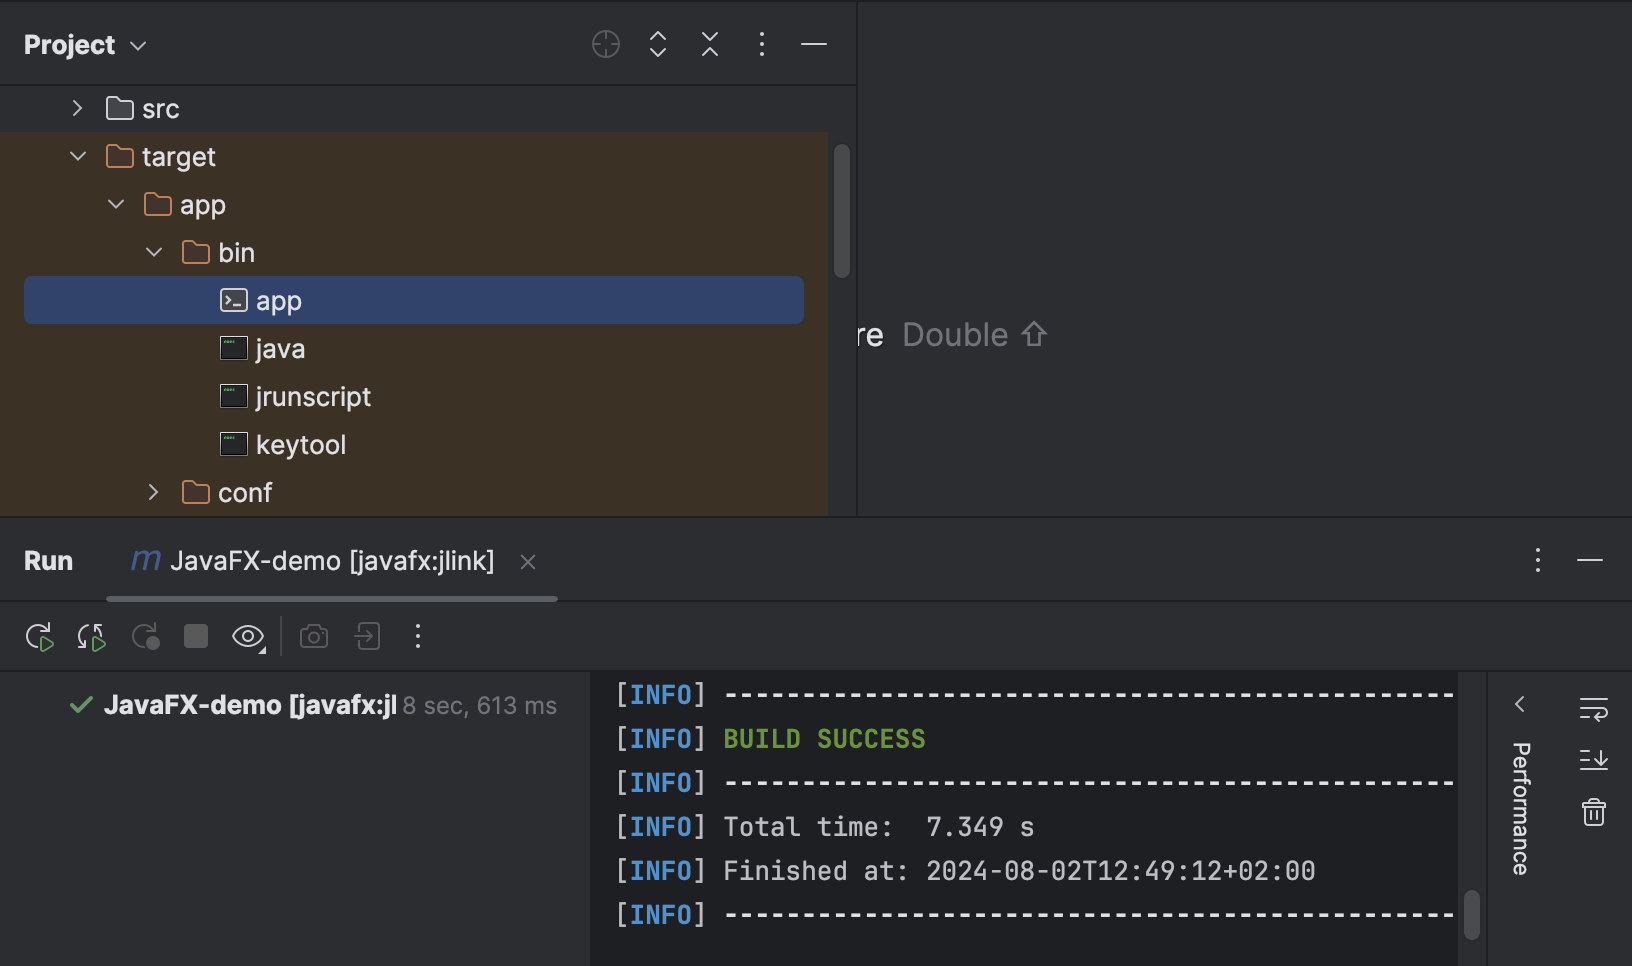Expand All nodes in Project view

[x=657, y=44]
